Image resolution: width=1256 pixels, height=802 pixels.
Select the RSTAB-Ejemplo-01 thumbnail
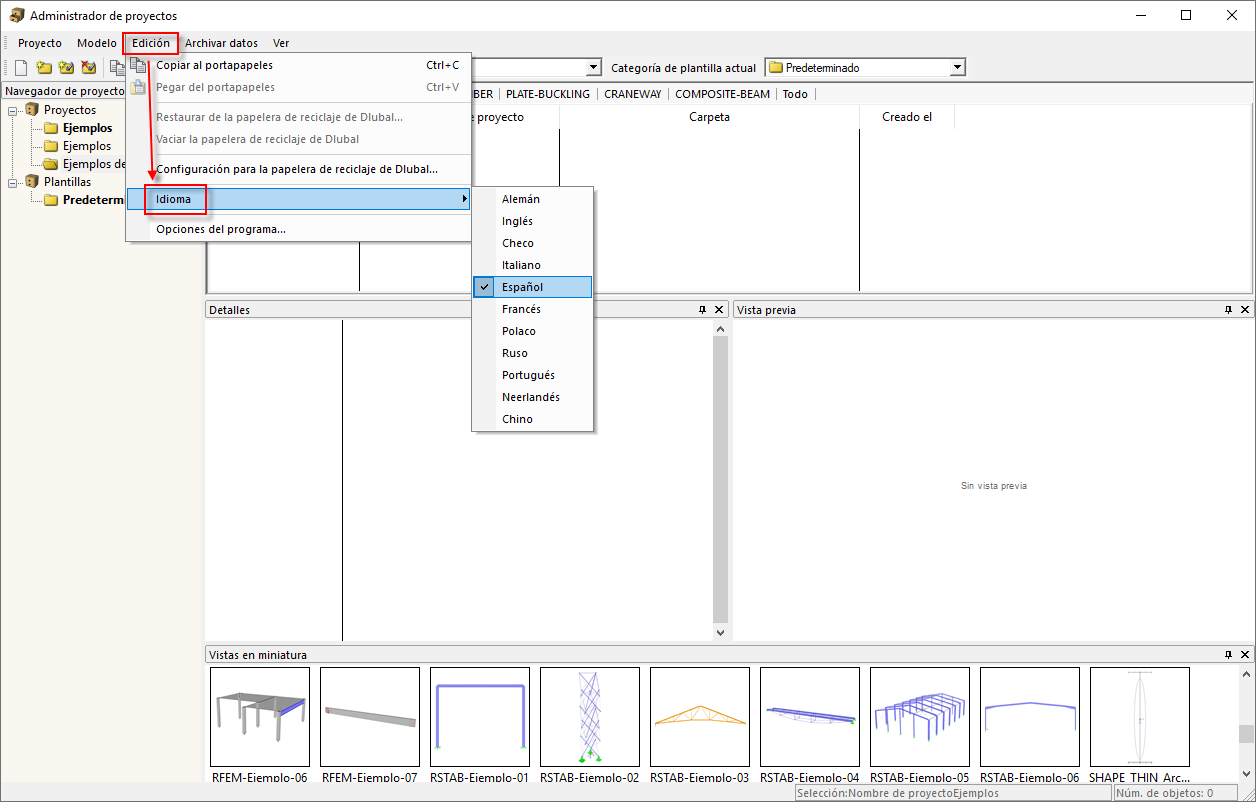[480, 717]
